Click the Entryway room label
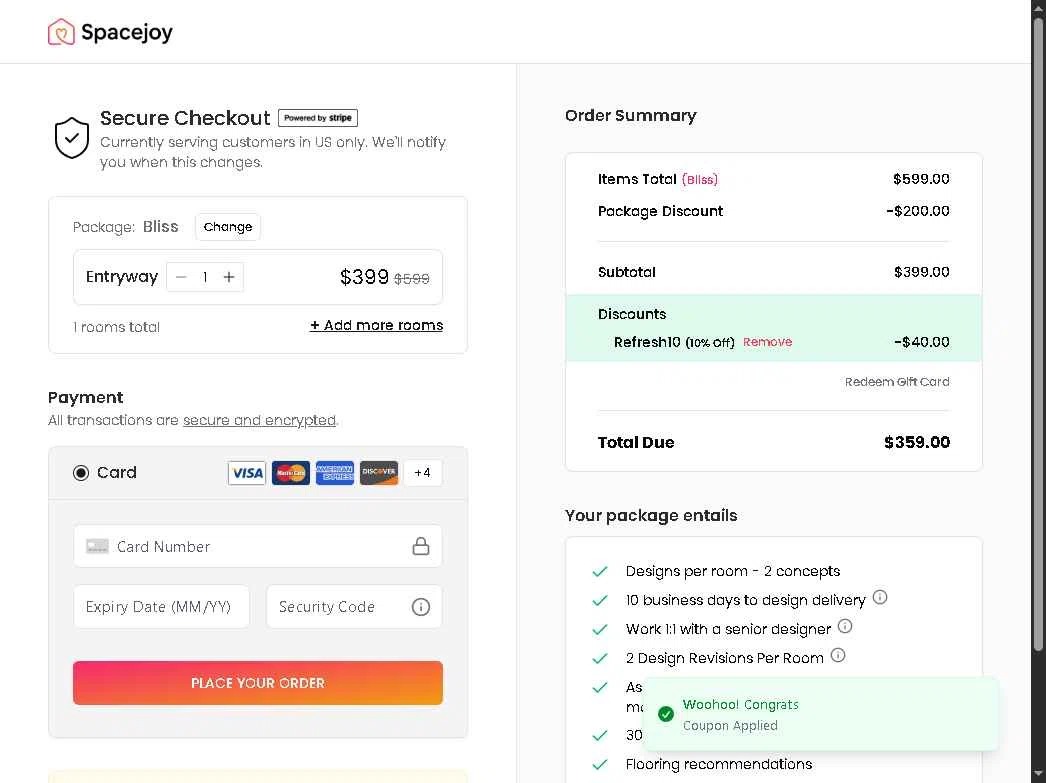 [121, 277]
